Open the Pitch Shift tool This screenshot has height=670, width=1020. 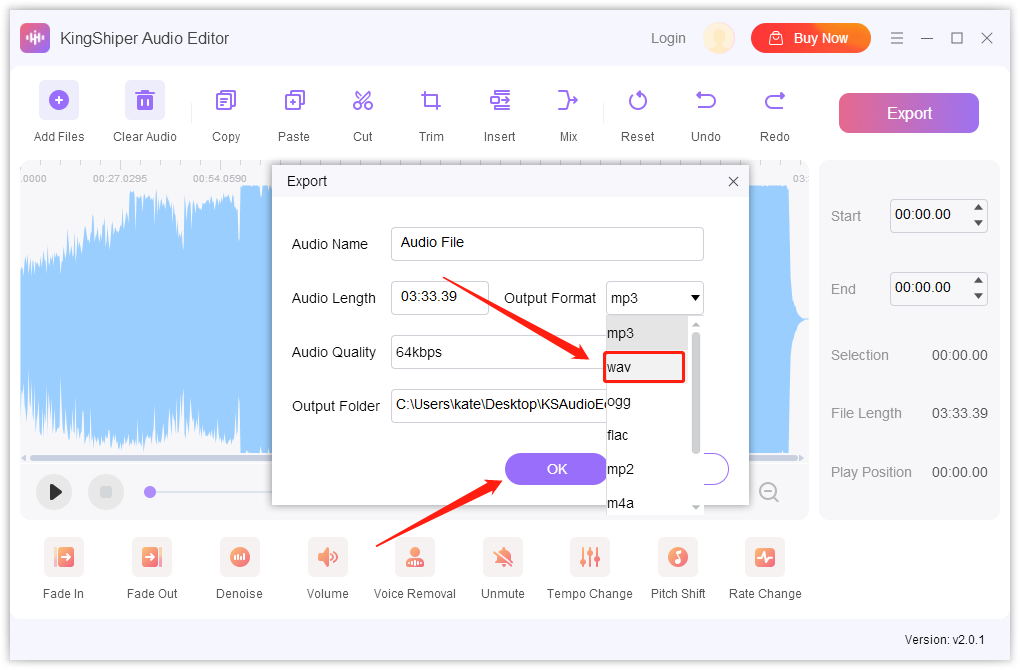pos(678,557)
